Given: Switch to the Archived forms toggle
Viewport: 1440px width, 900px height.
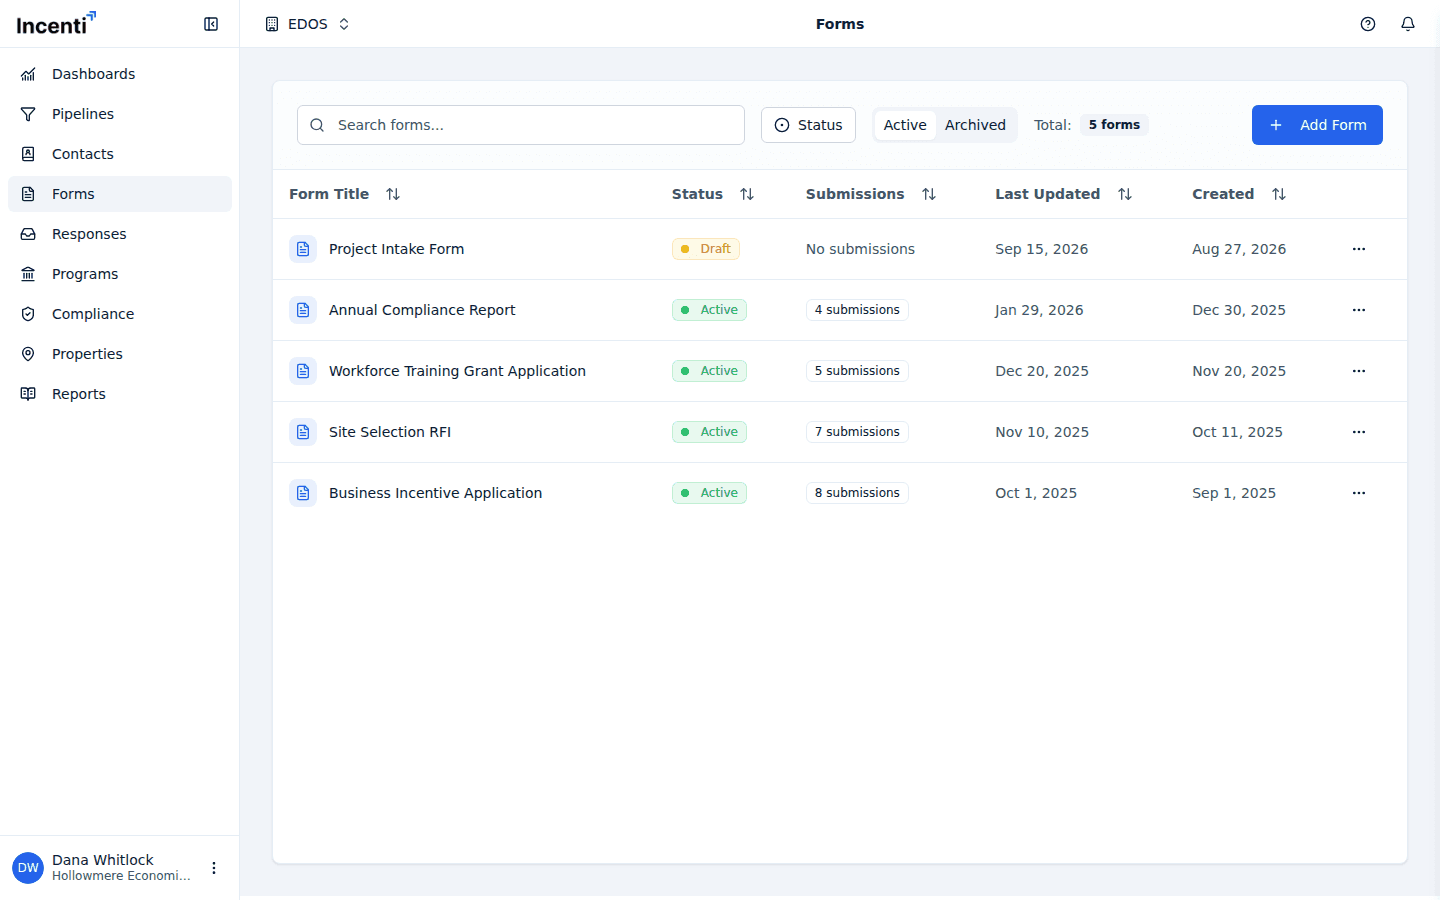Looking at the screenshot, I should tap(975, 125).
